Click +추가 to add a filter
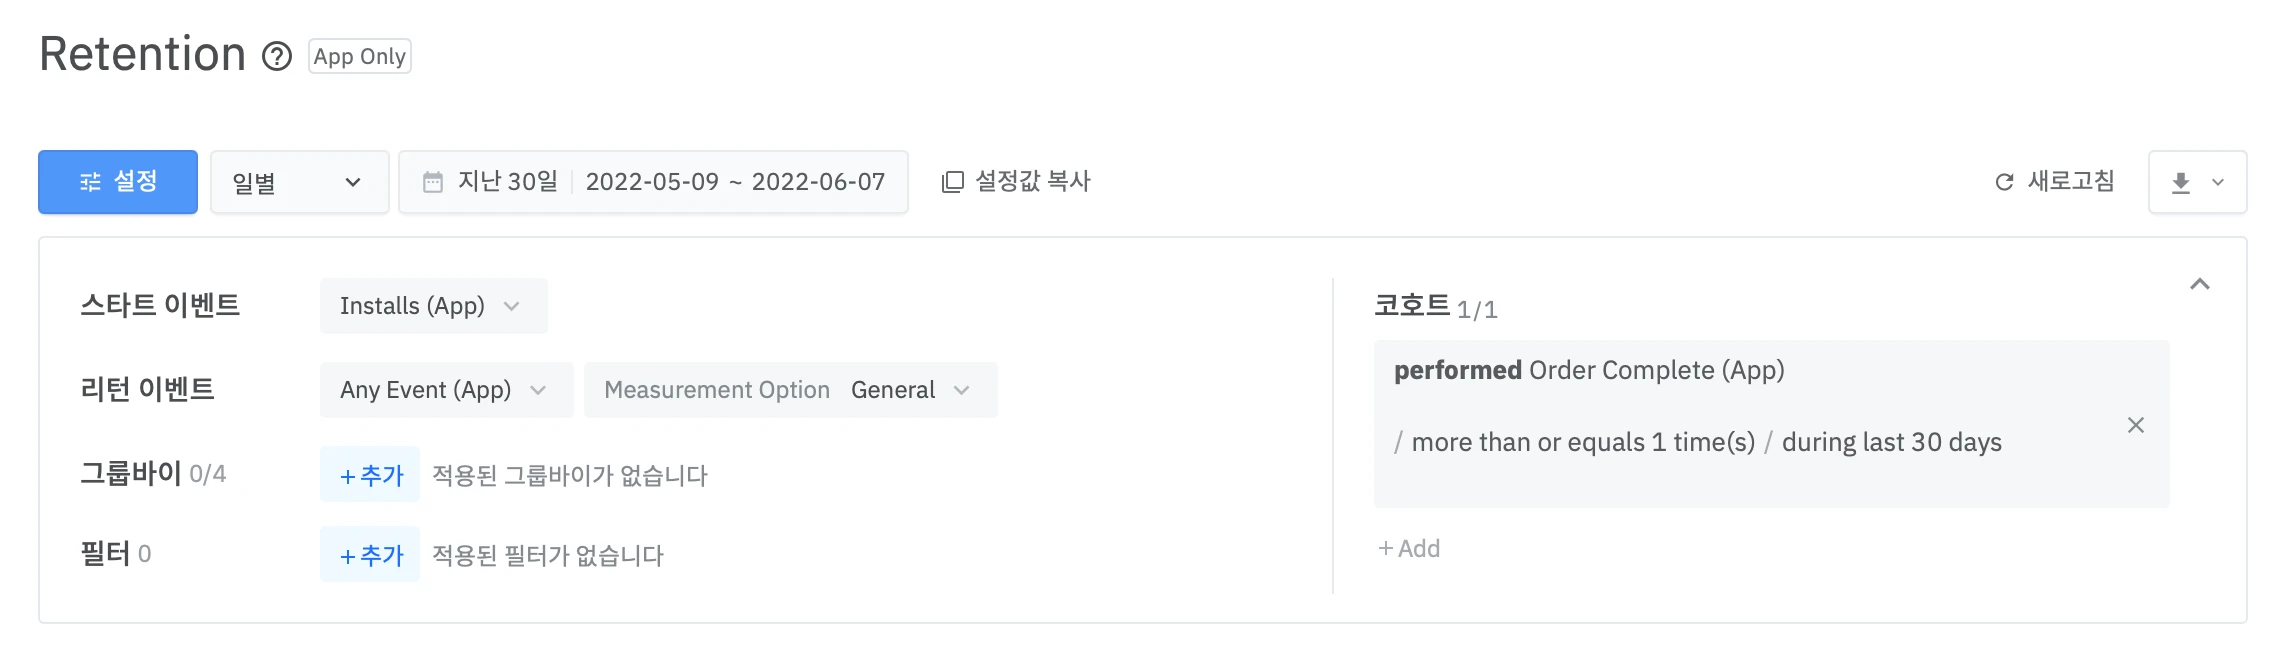 coord(370,555)
